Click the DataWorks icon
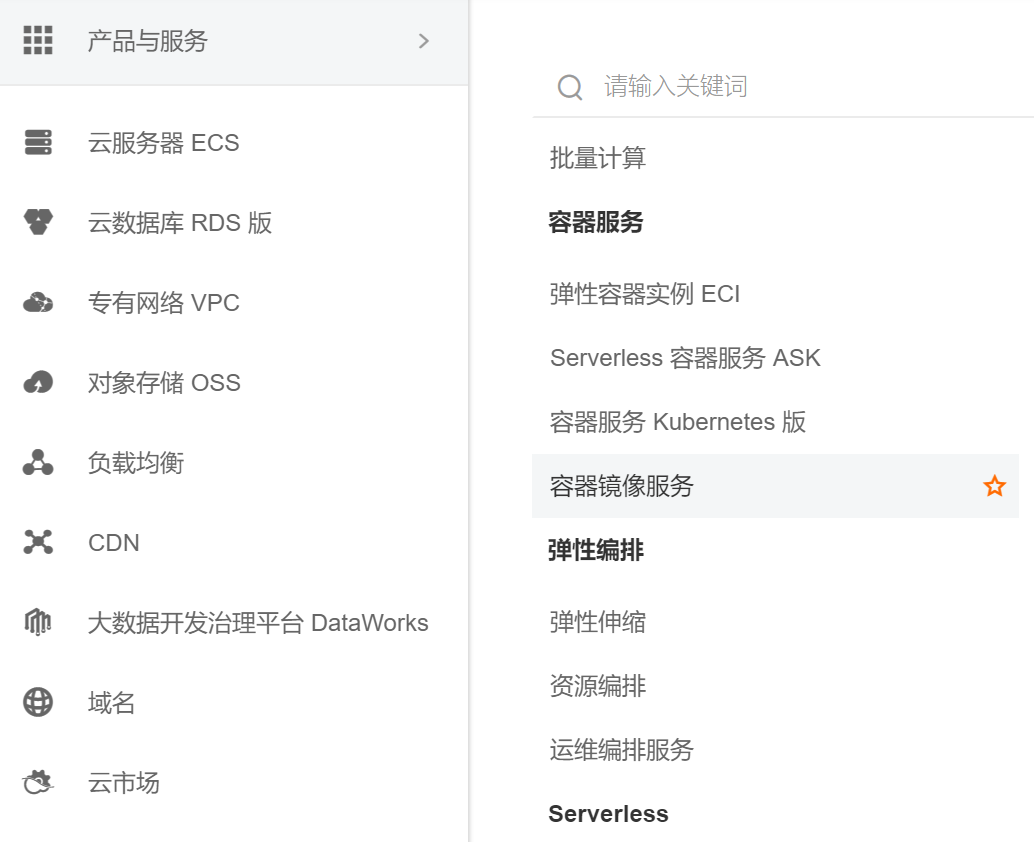This screenshot has height=842, width=1034. tap(38, 622)
